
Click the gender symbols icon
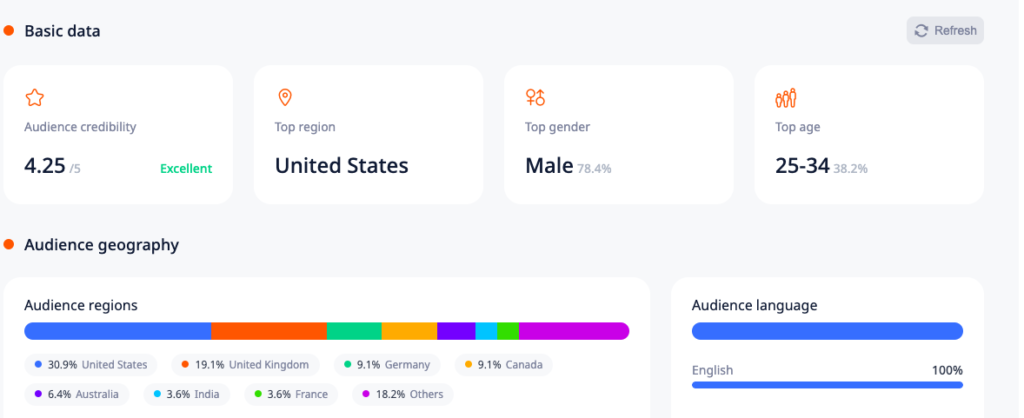[x=536, y=98]
